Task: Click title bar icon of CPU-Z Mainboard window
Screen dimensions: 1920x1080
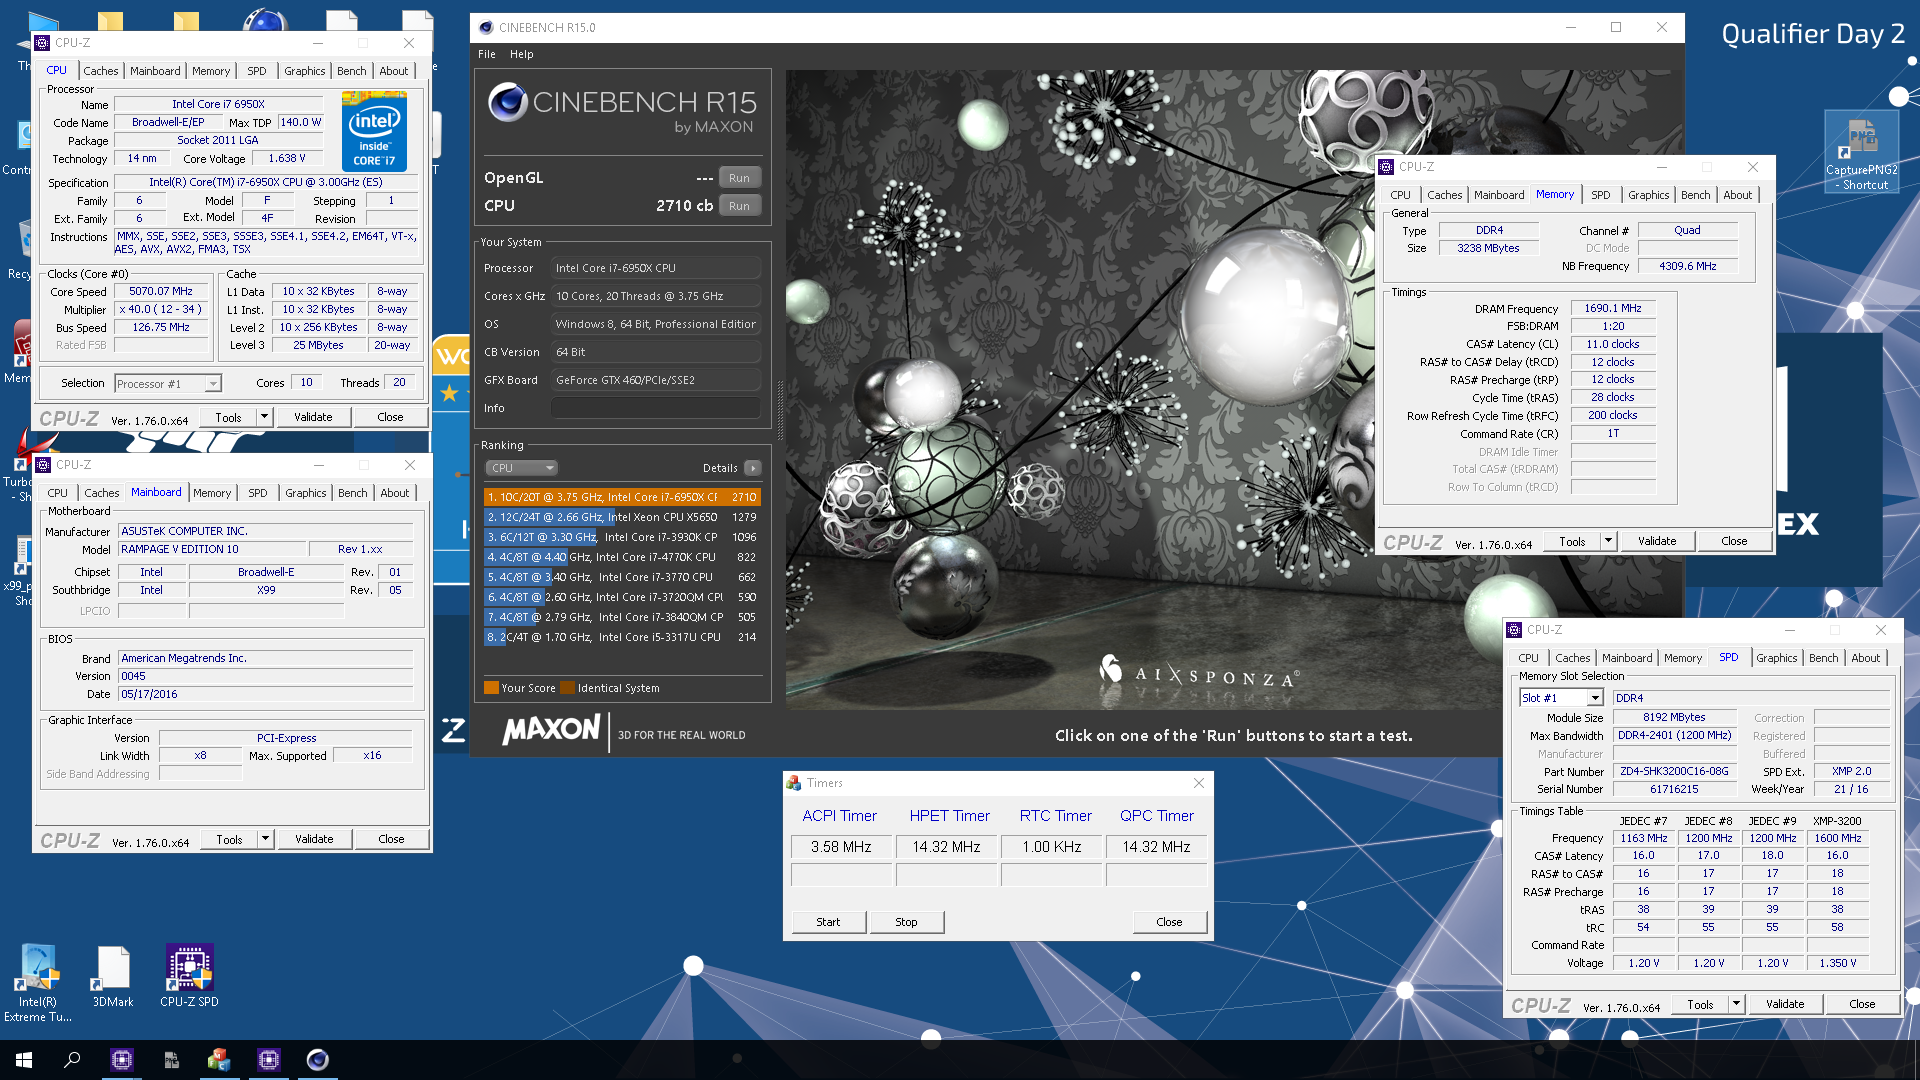Action: (43, 465)
